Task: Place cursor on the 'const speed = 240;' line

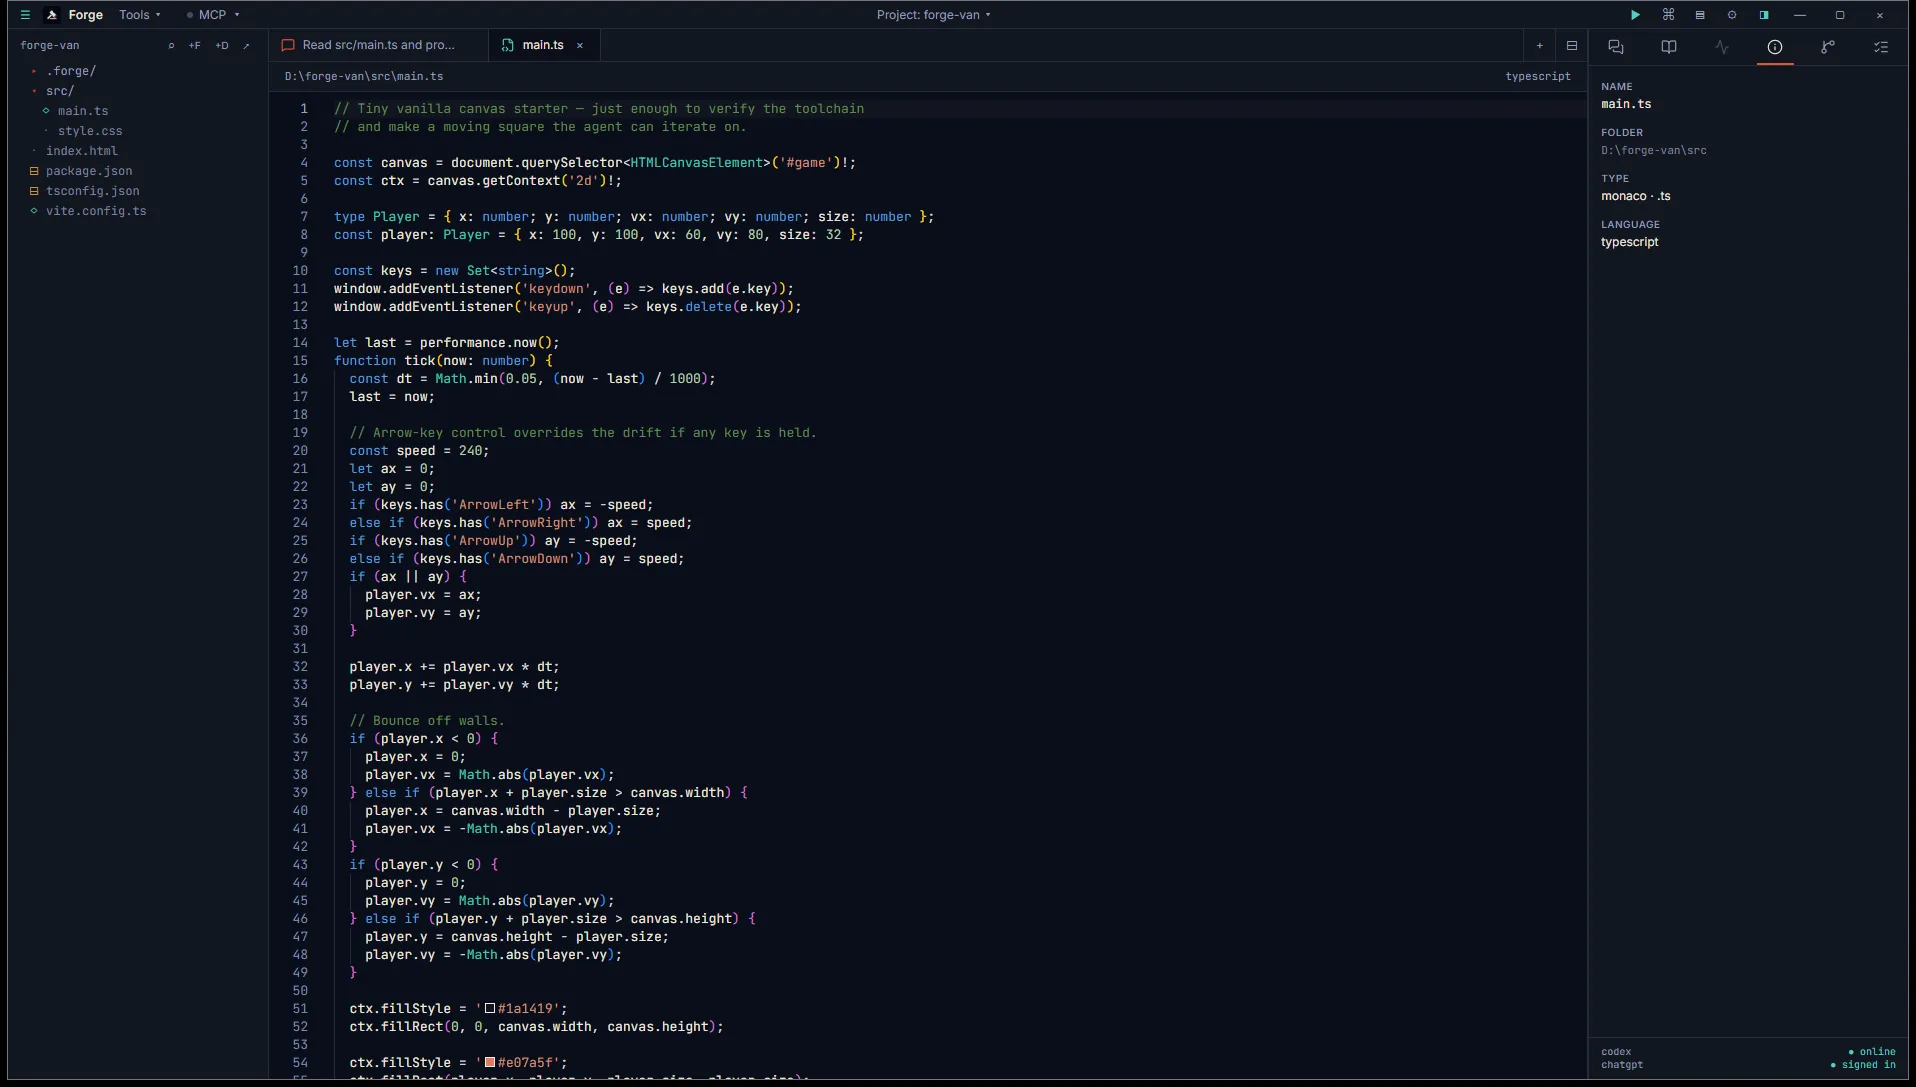Action: click(419, 451)
